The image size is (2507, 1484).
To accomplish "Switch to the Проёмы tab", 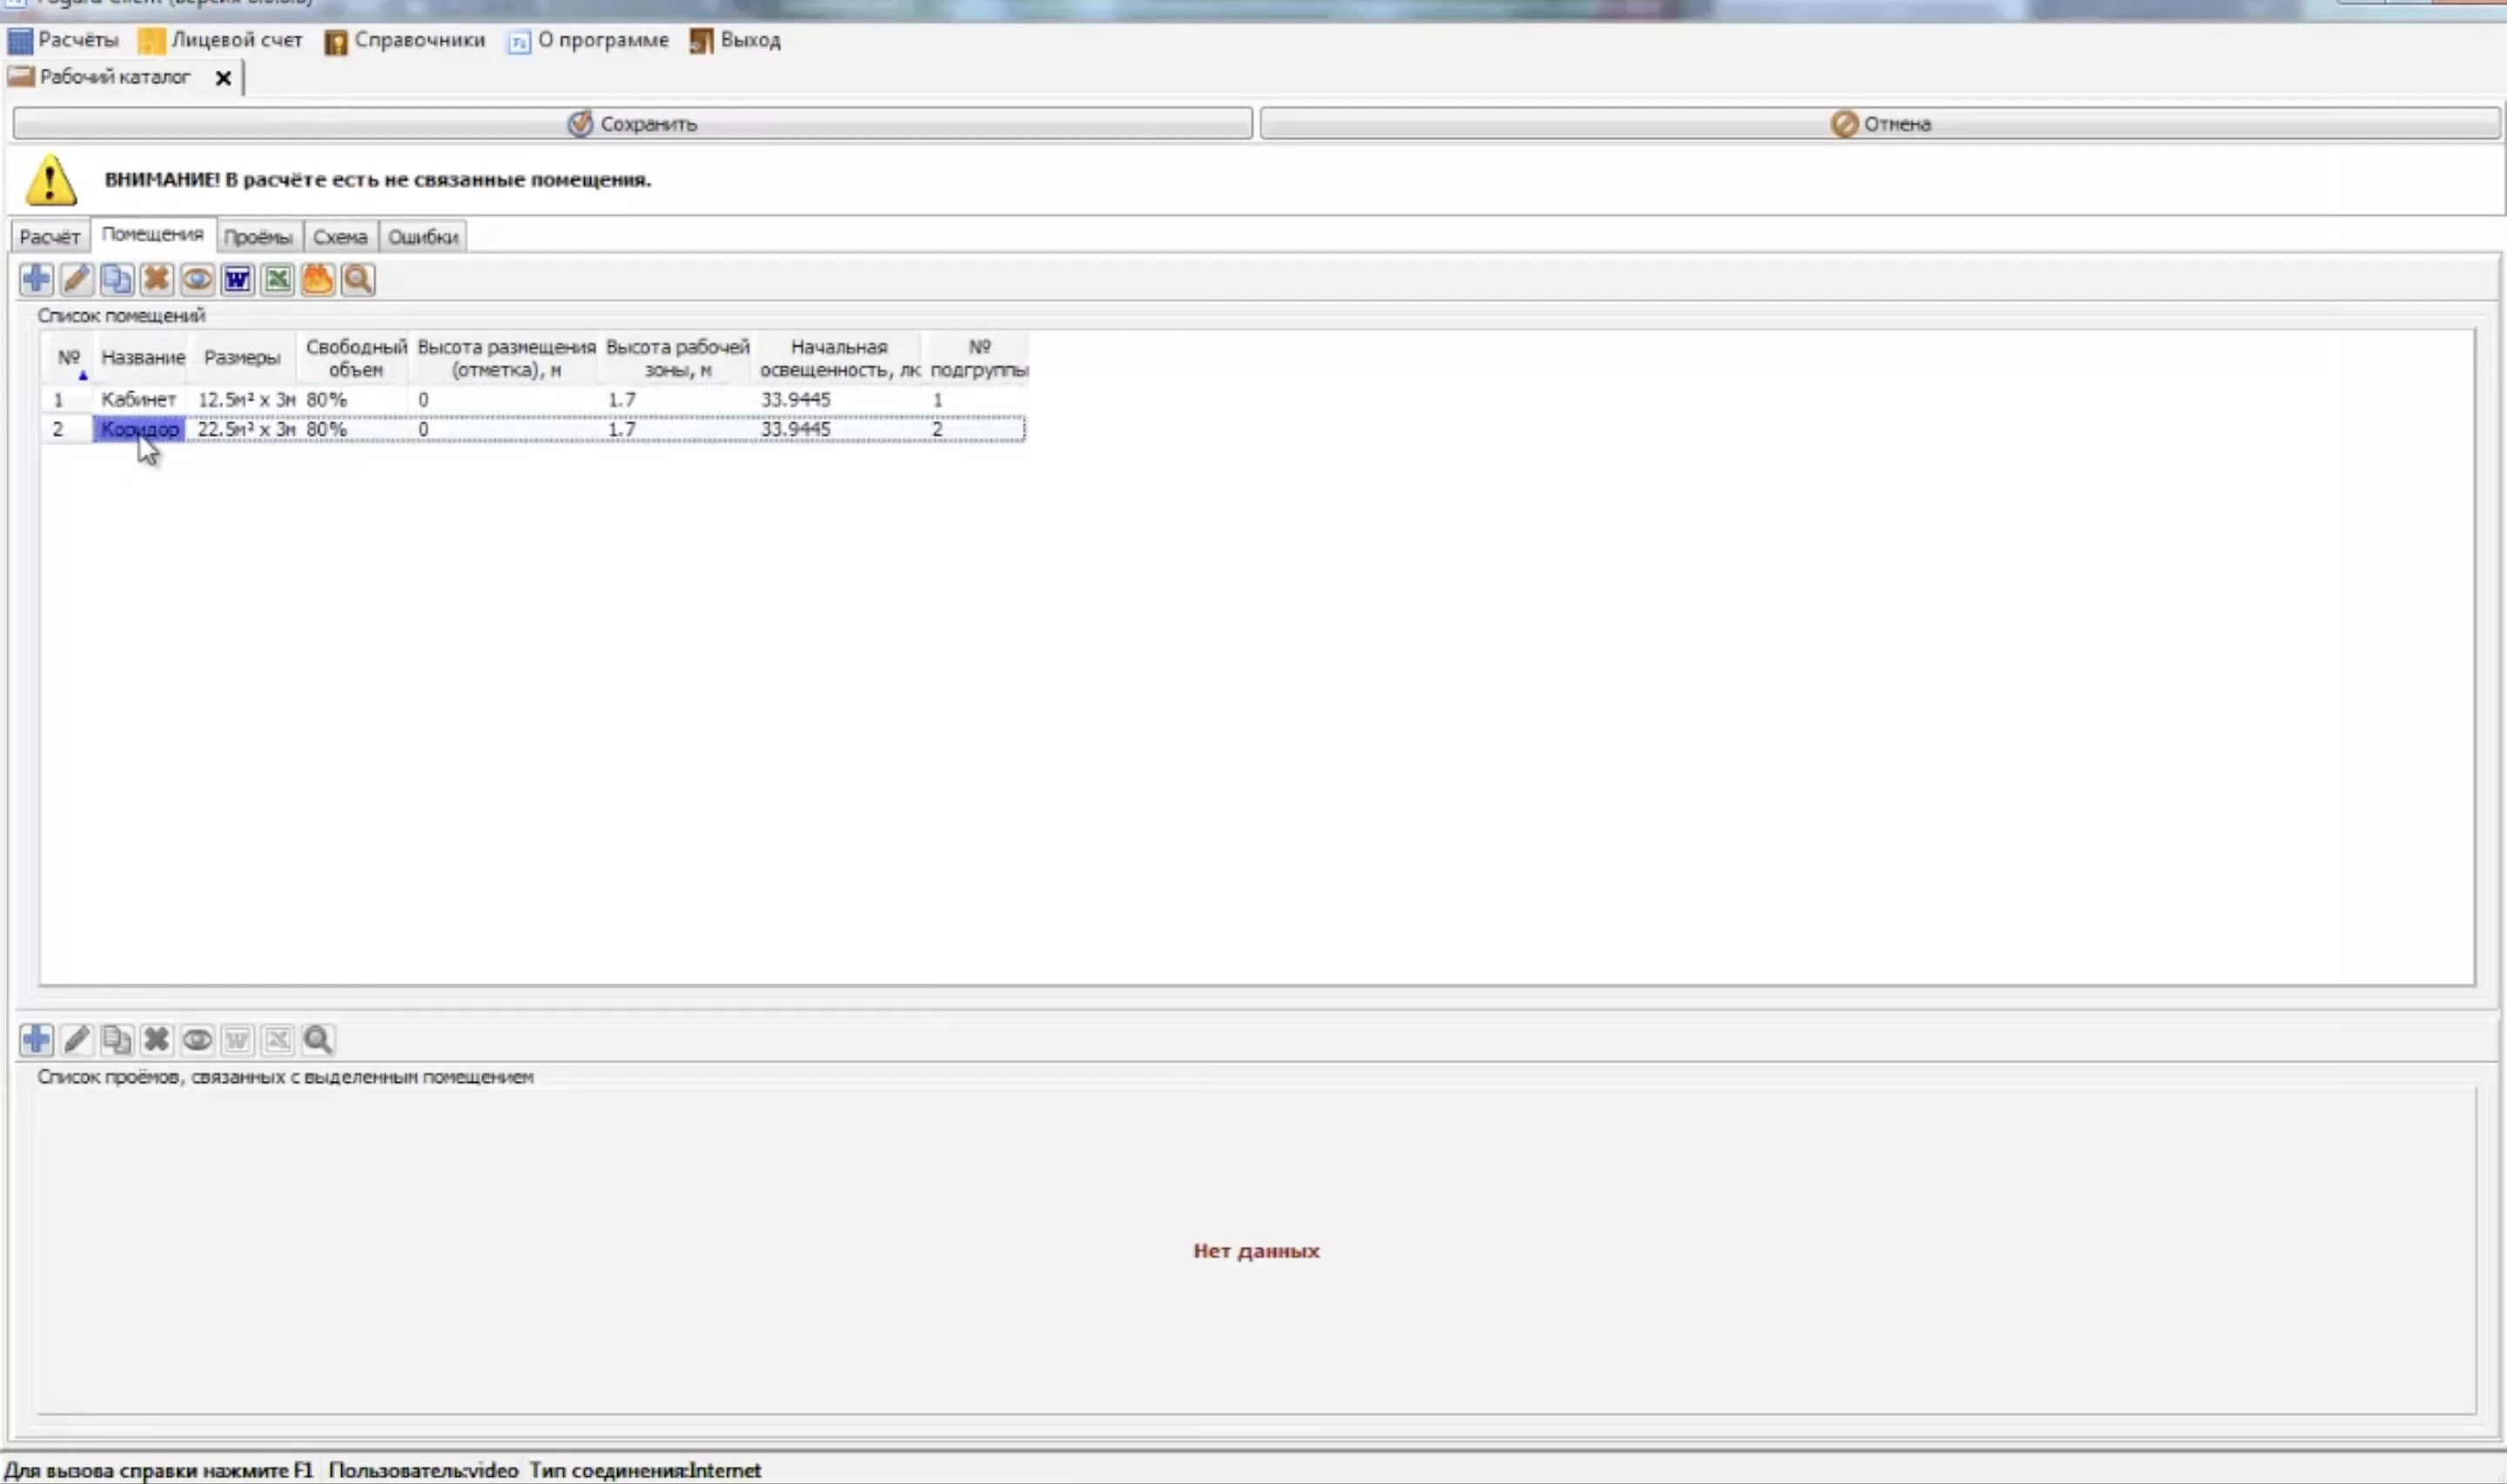I will 258,237.
